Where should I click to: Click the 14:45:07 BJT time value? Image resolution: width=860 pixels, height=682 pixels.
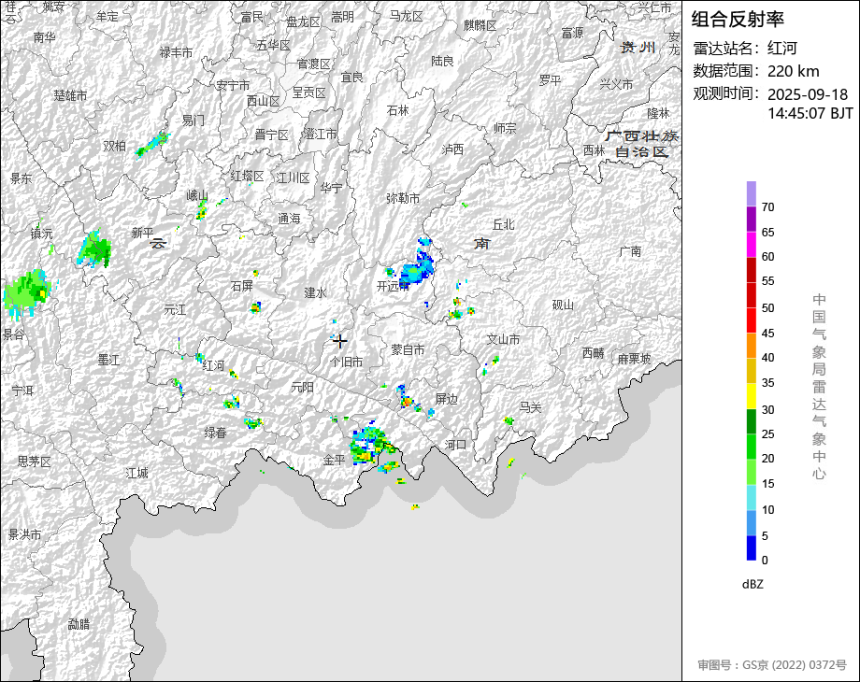coord(810,114)
